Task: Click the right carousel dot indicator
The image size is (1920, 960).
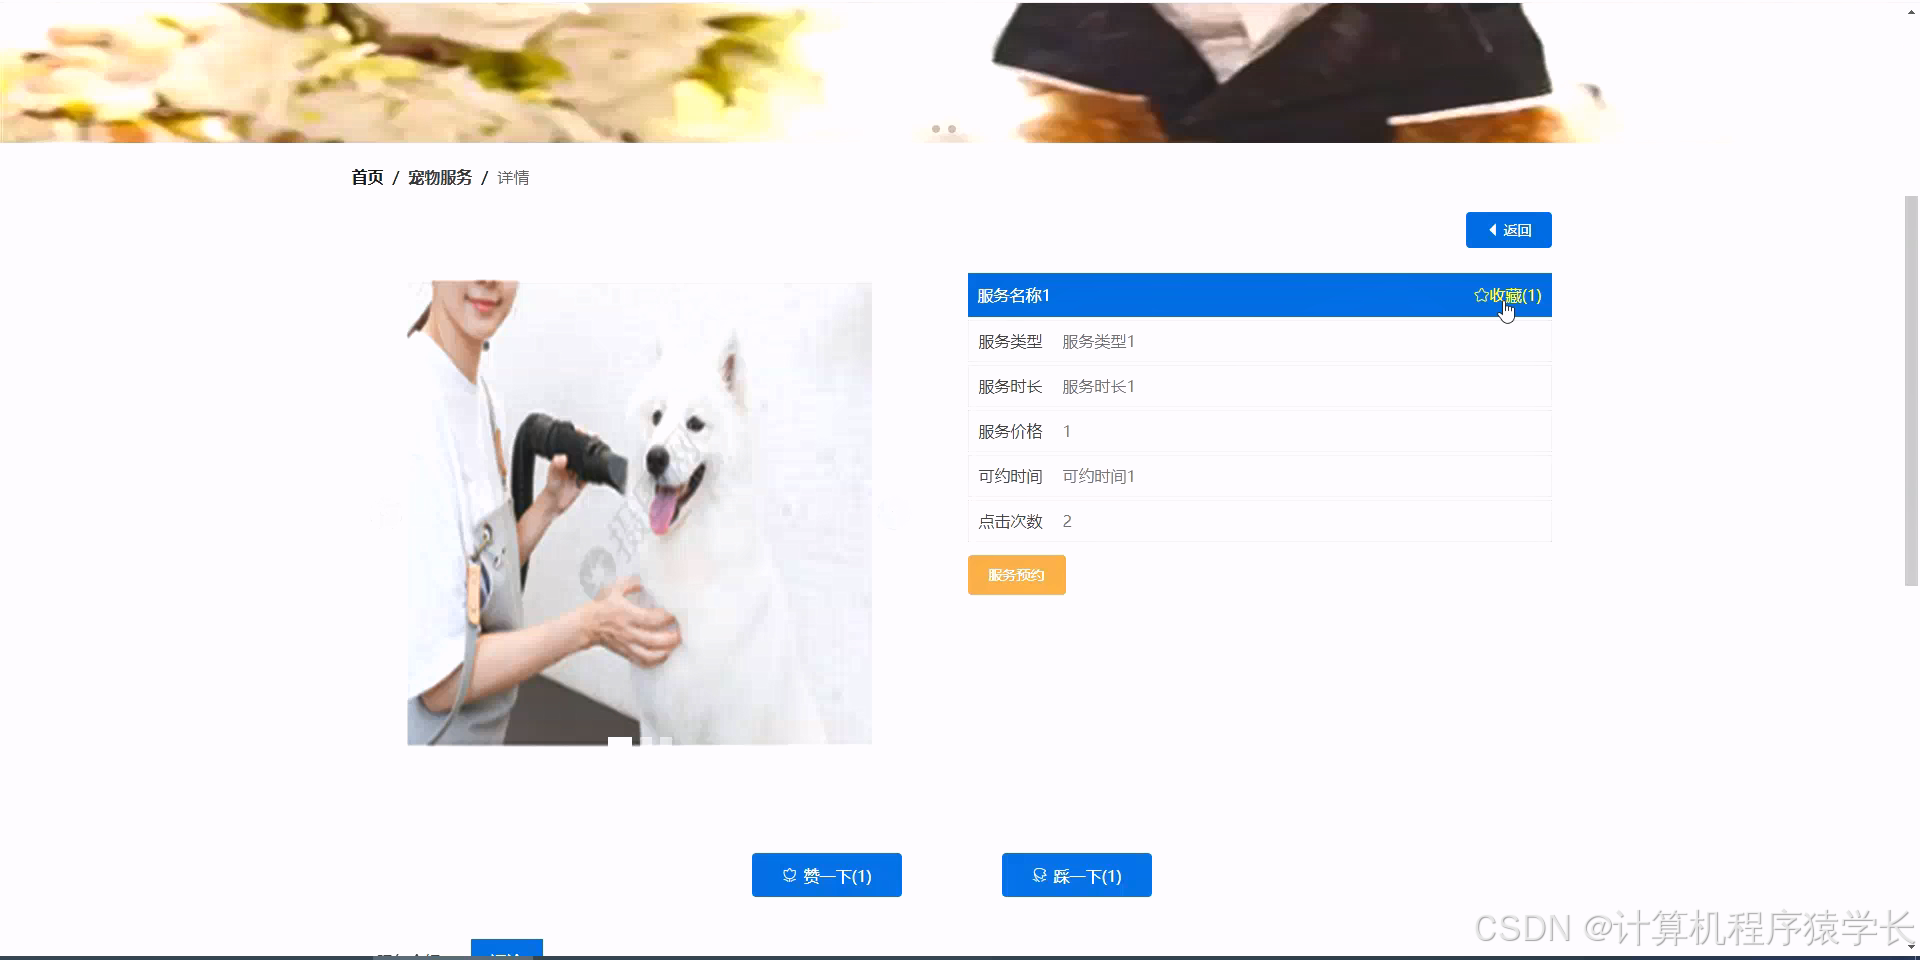Action: pos(952,129)
